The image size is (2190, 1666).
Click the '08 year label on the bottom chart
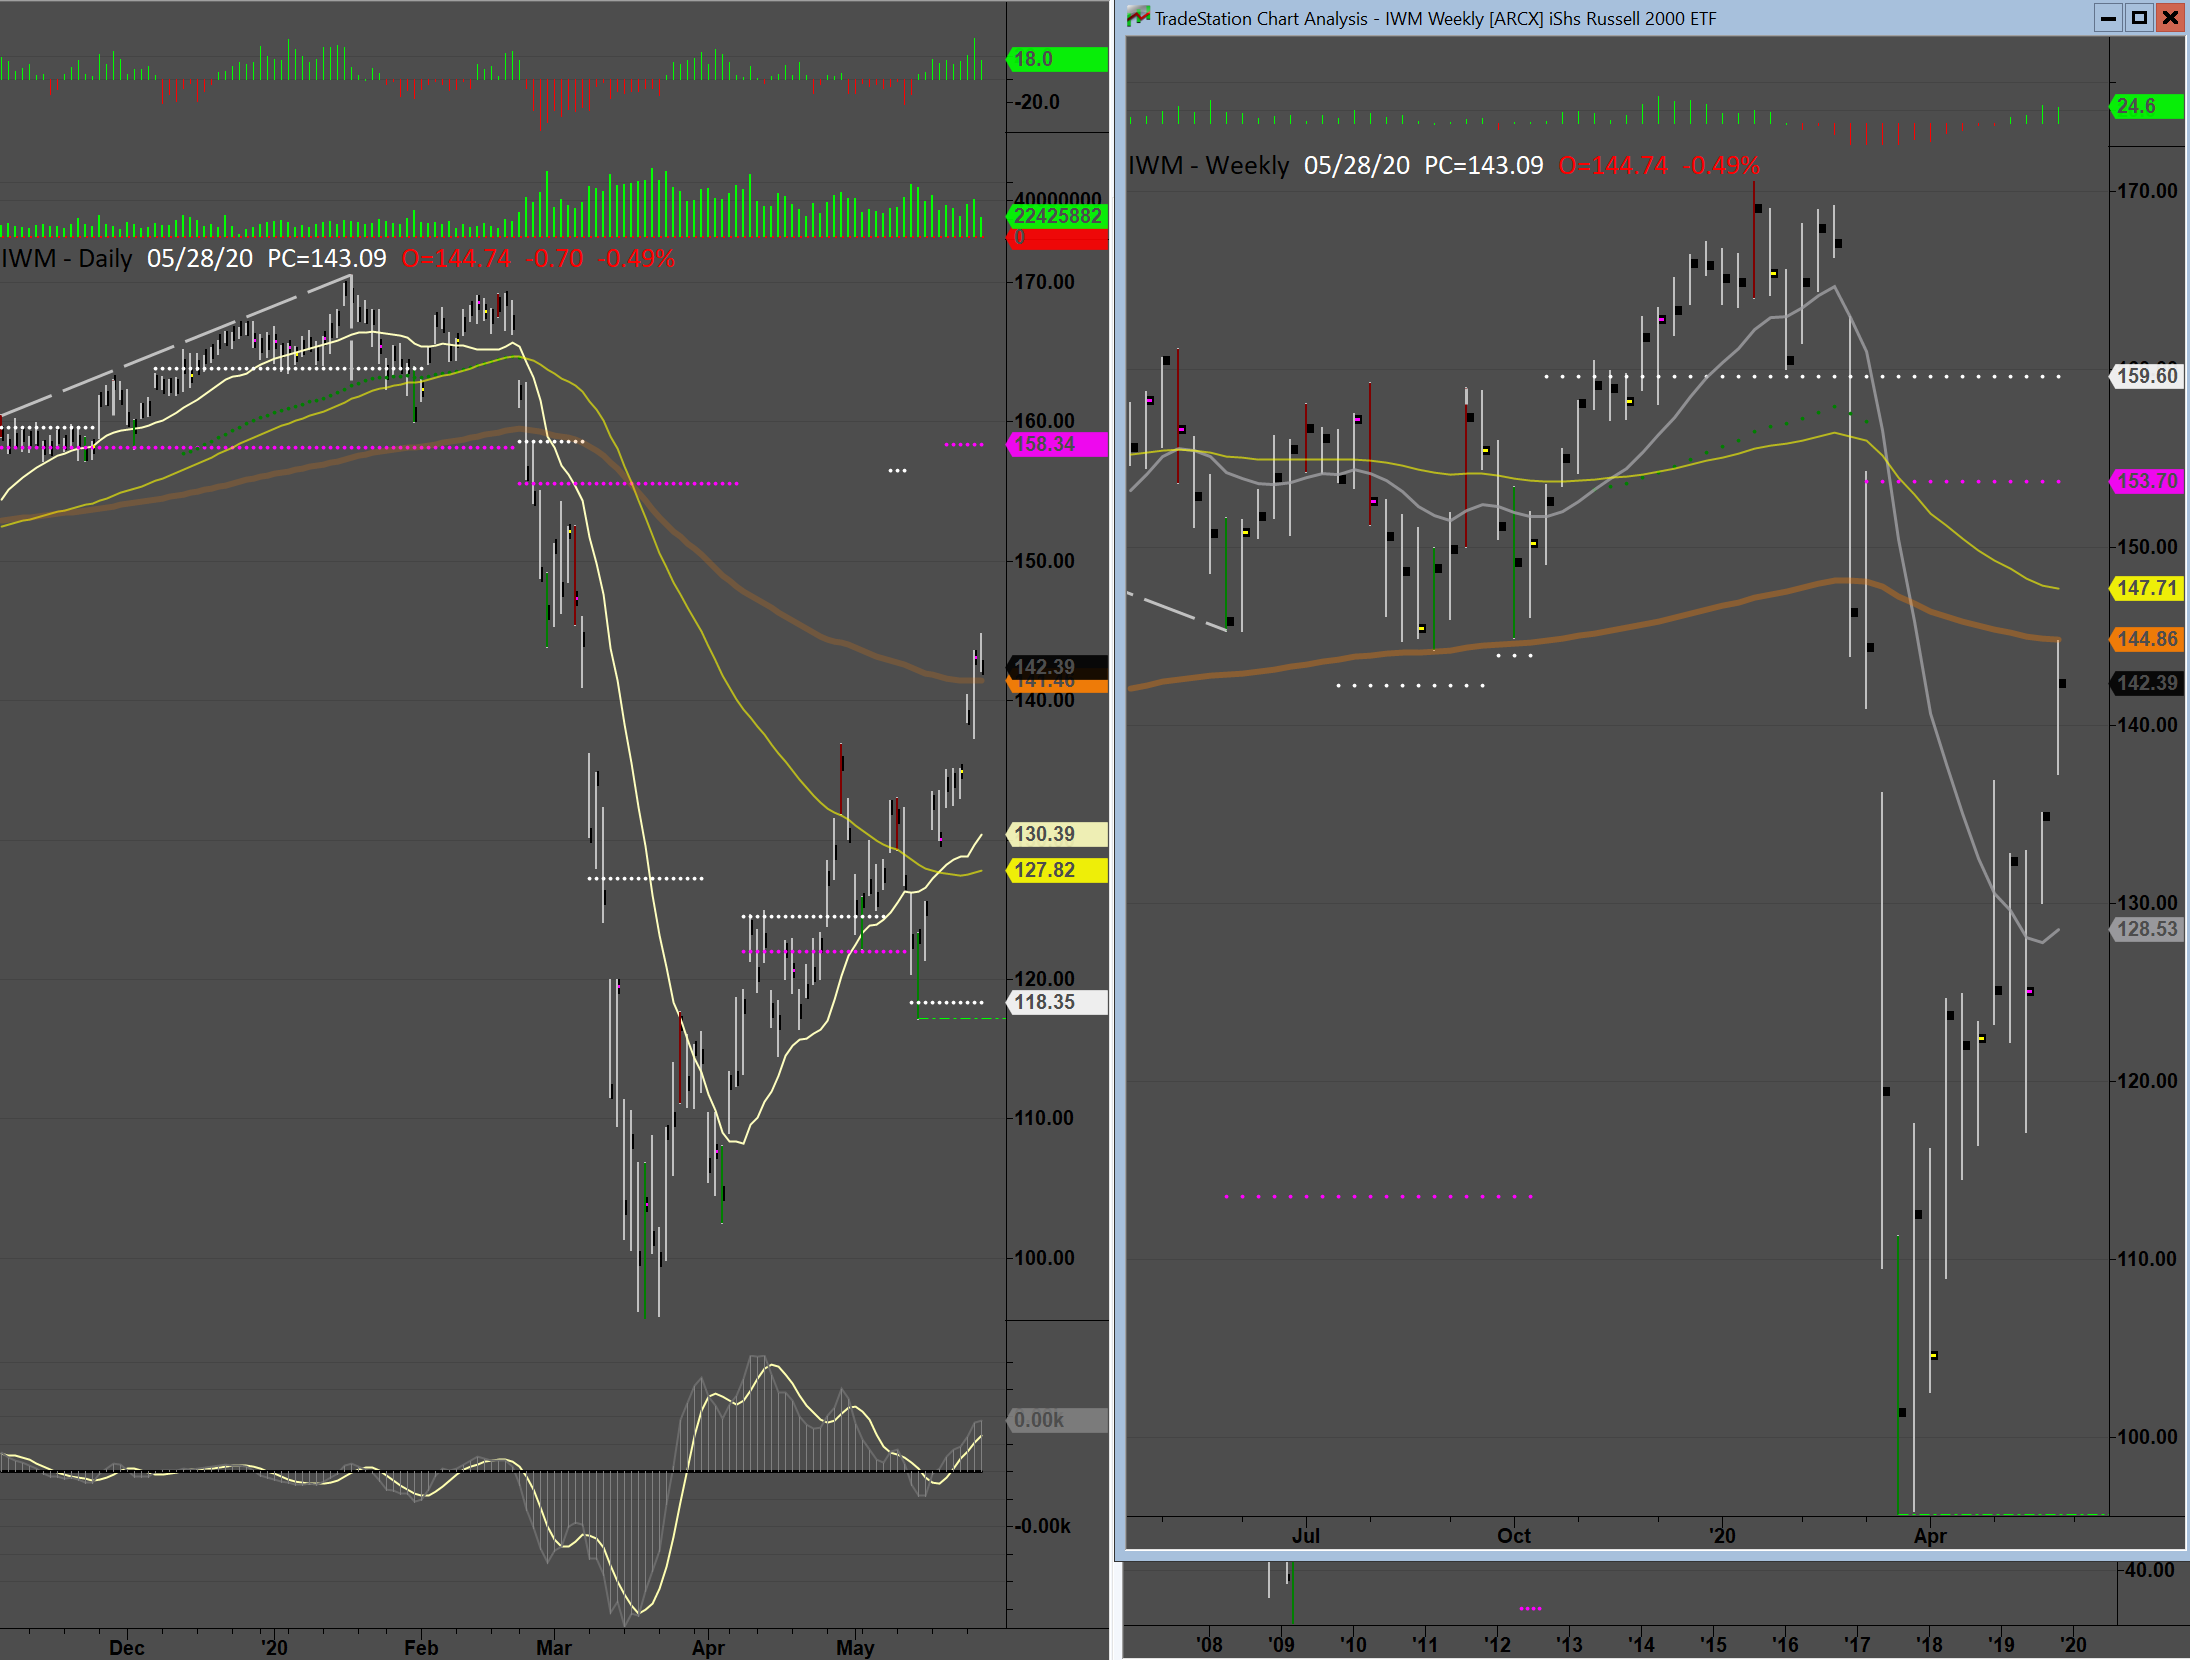tap(1209, 1644)
